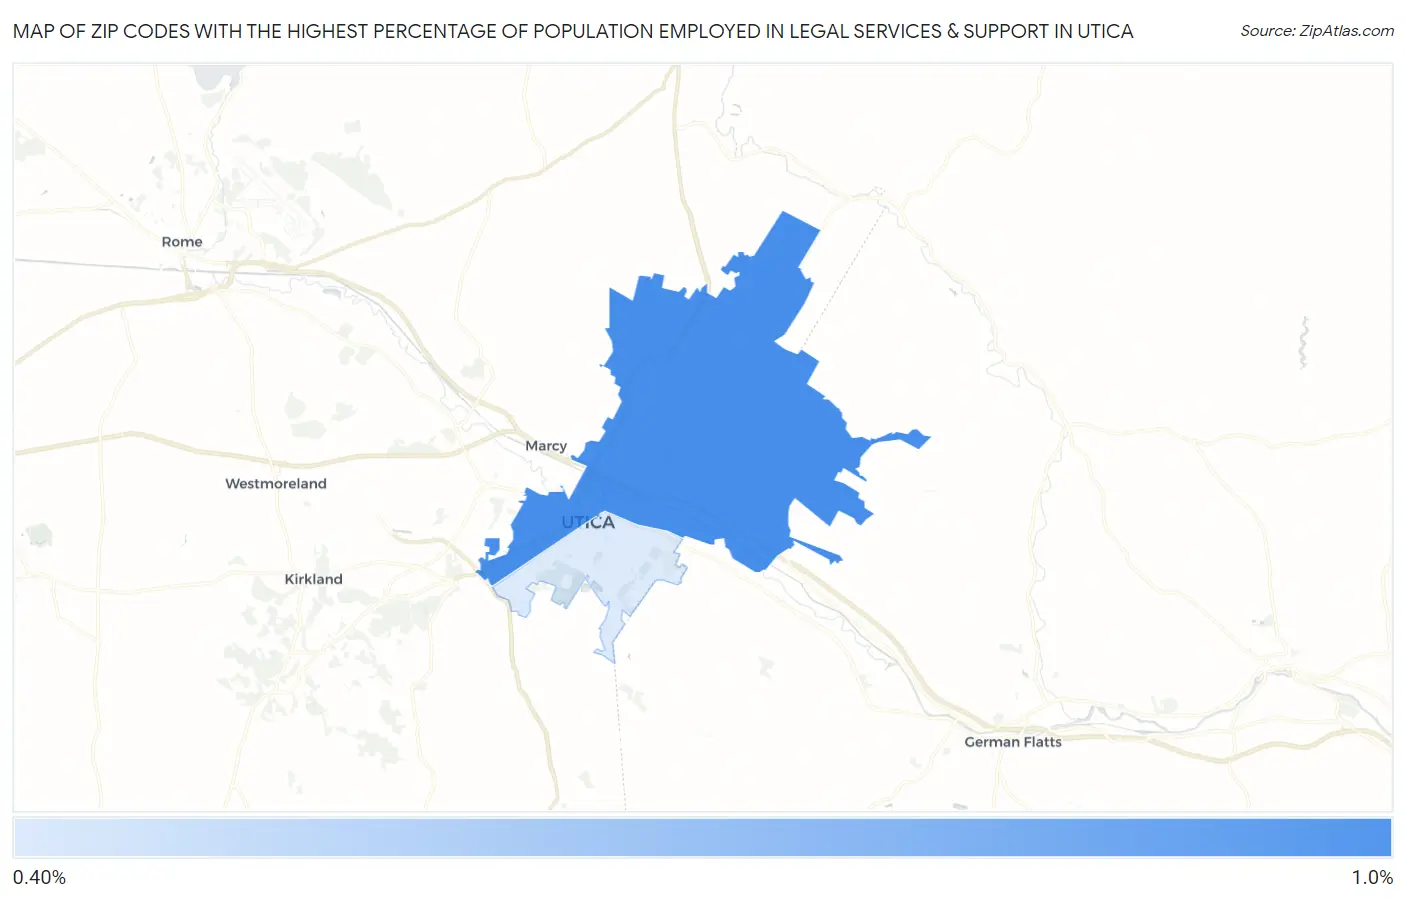Click the Rome city label
Screen dimensions: 1406x899
(x=182, y=242)
